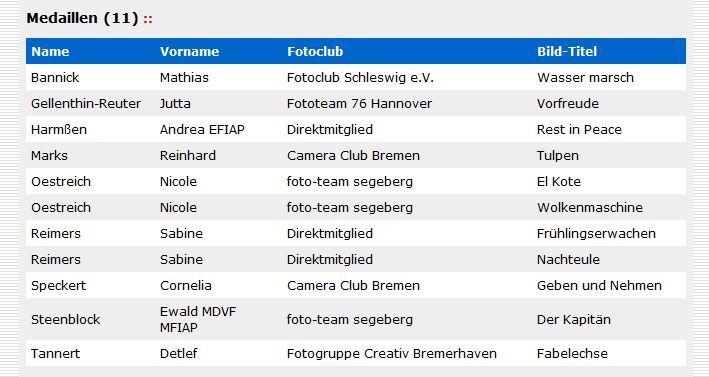Image resolution: width=709 pixels, height=377 pixels.
Task: Select the Wolkenmaschine title cell
Action: coord(590,207)
